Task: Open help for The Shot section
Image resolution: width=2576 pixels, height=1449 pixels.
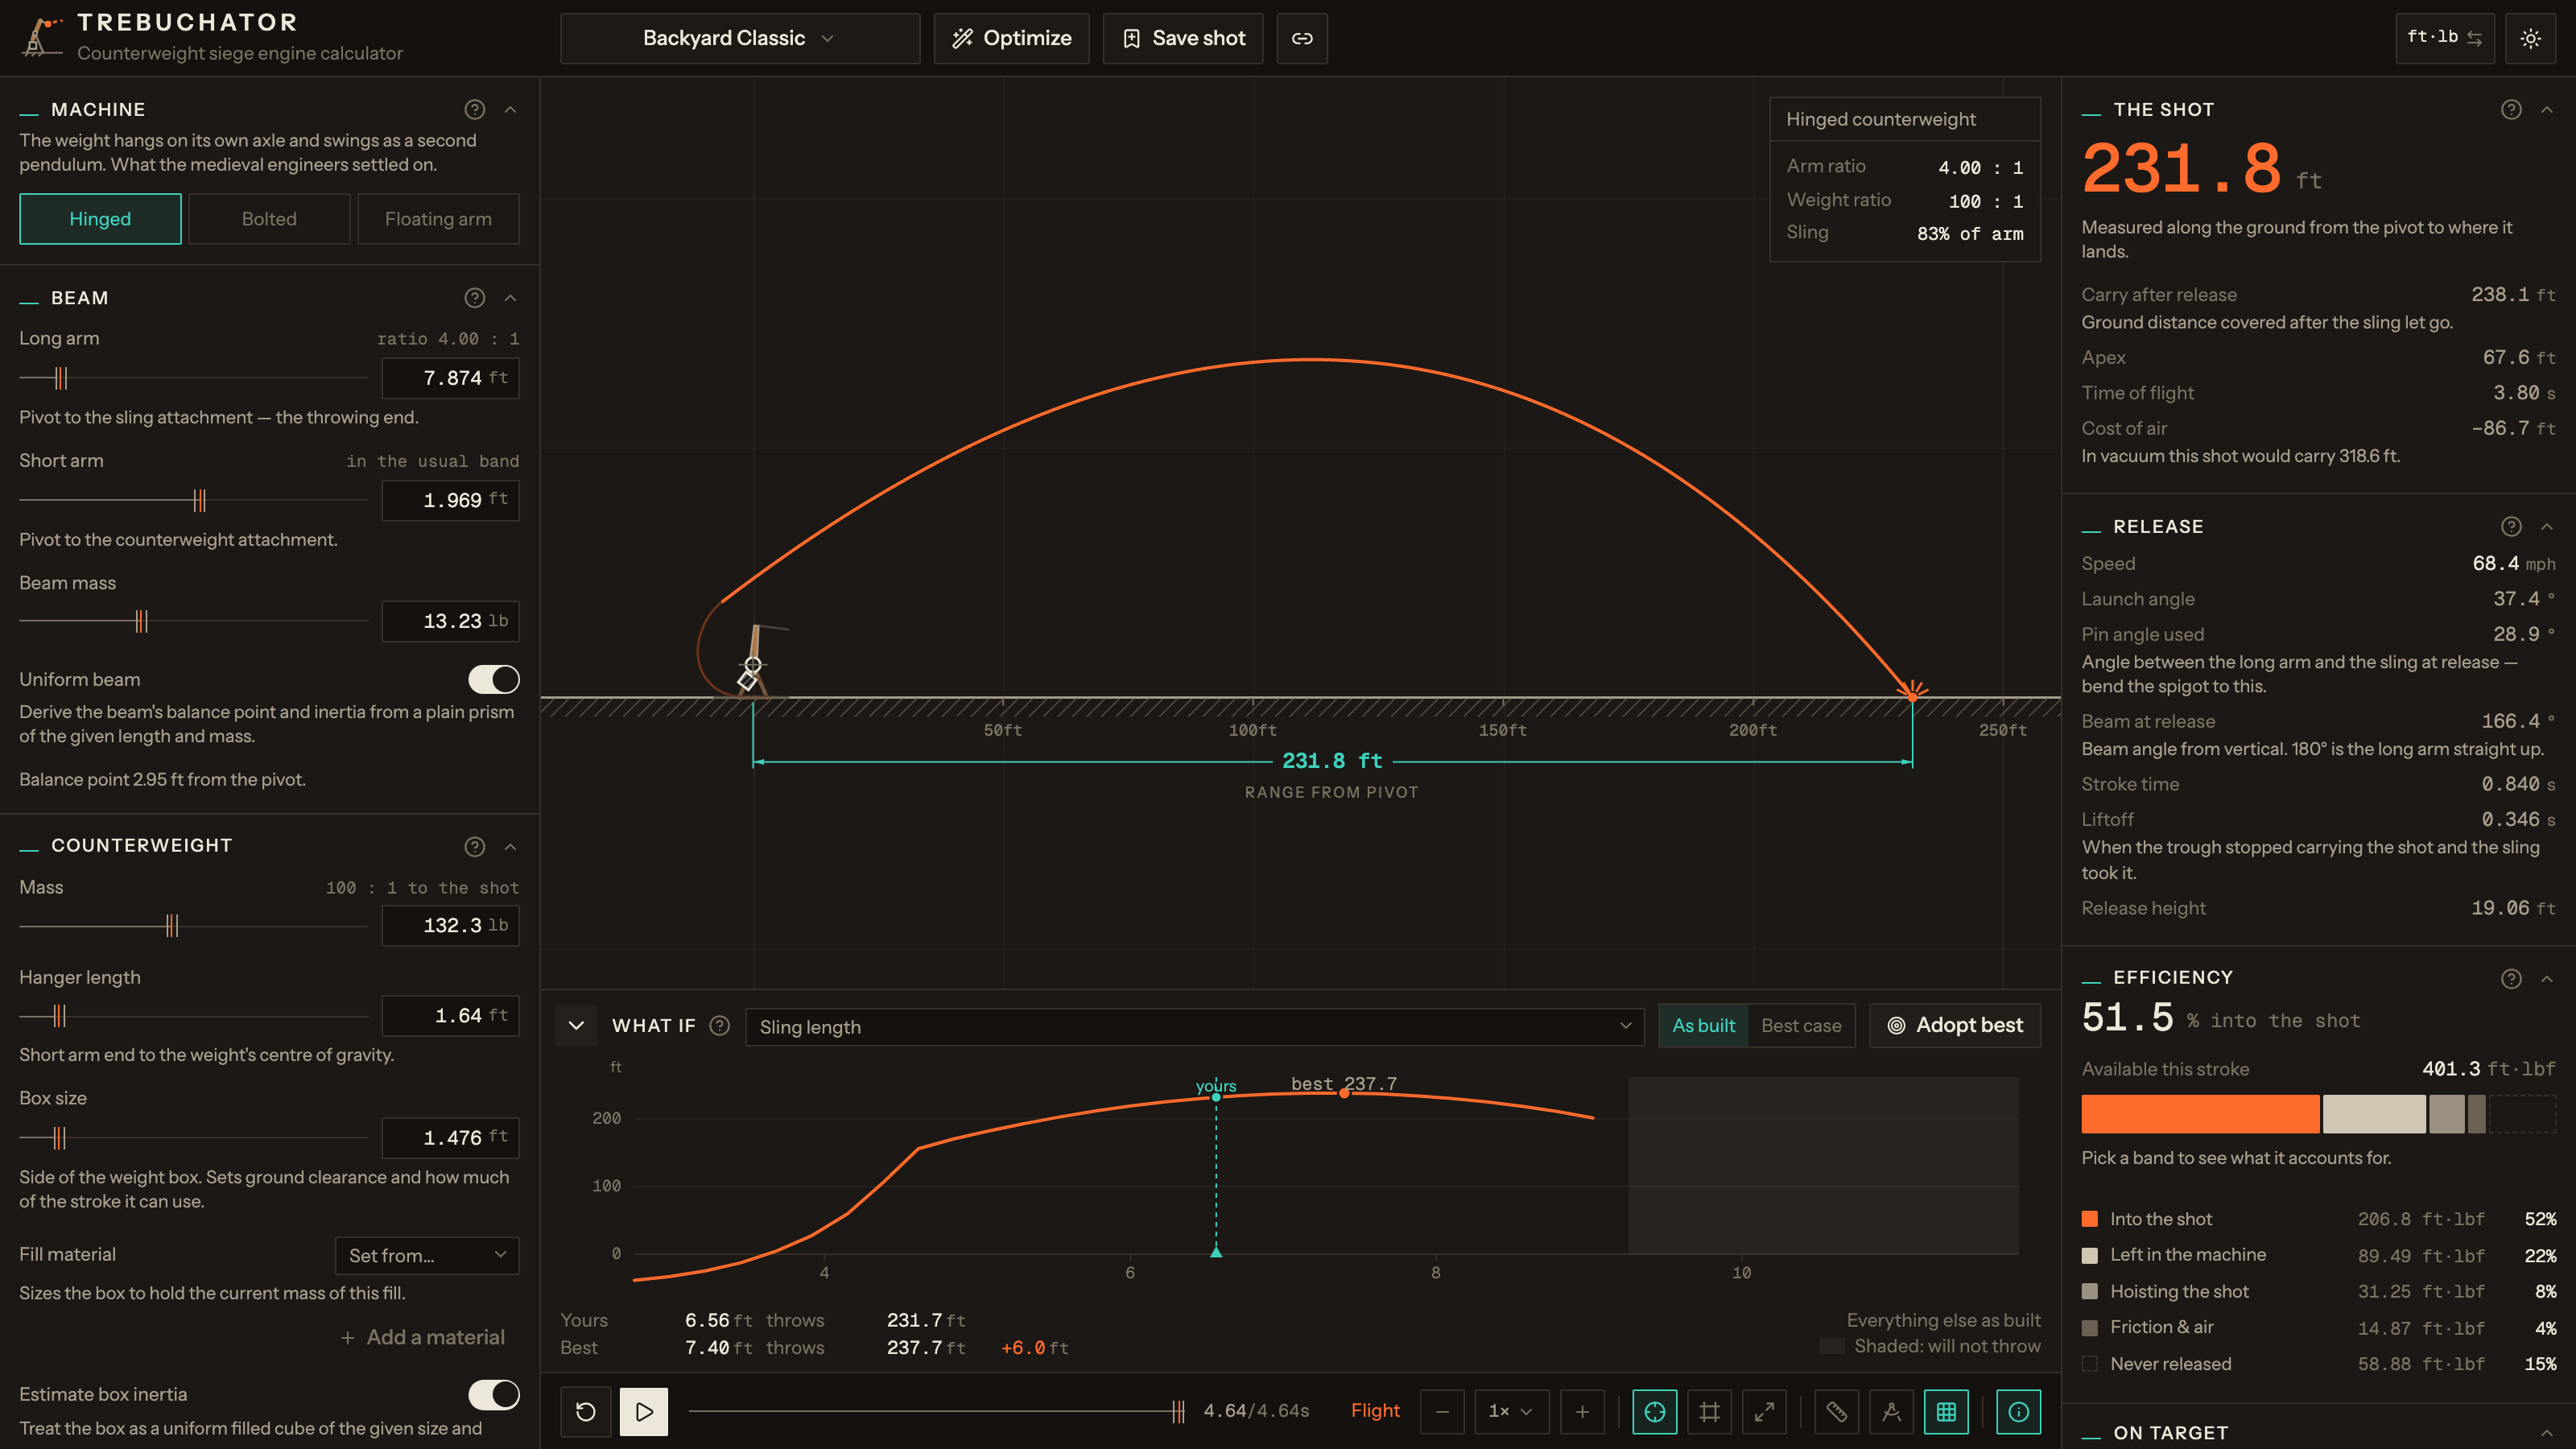Action: click(x=2511, y=109)
